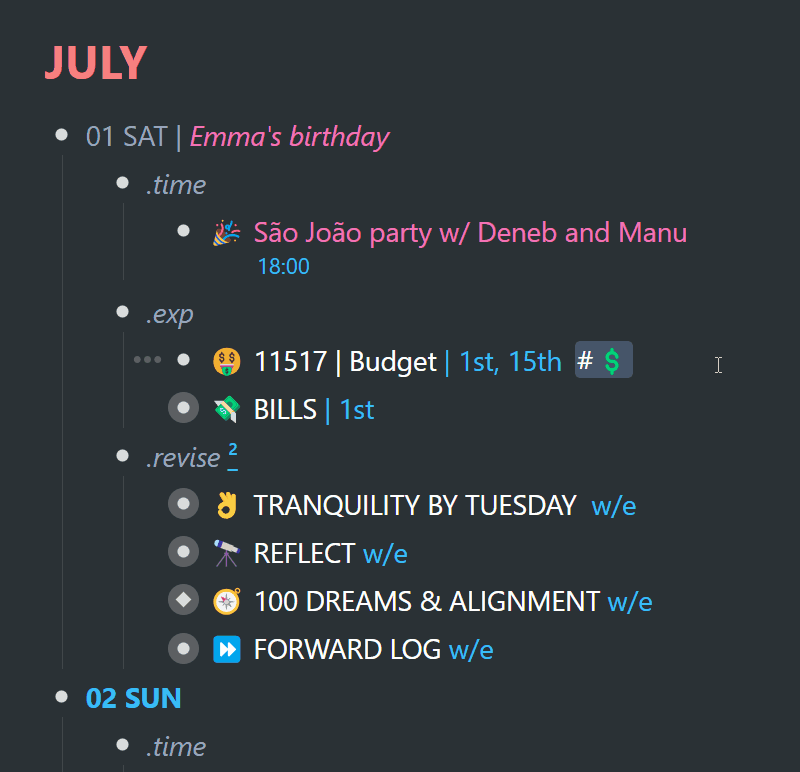Toggle the collapsed bullet of BILLS
This screenshot has height=772, width=800.
coord(183,408)
